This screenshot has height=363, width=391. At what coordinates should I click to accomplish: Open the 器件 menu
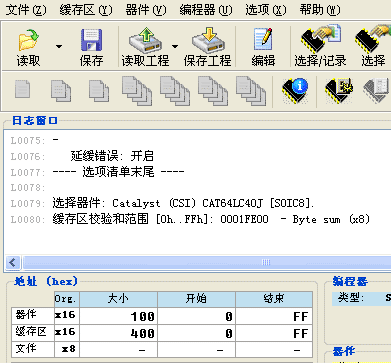click(x=146, y=10)
